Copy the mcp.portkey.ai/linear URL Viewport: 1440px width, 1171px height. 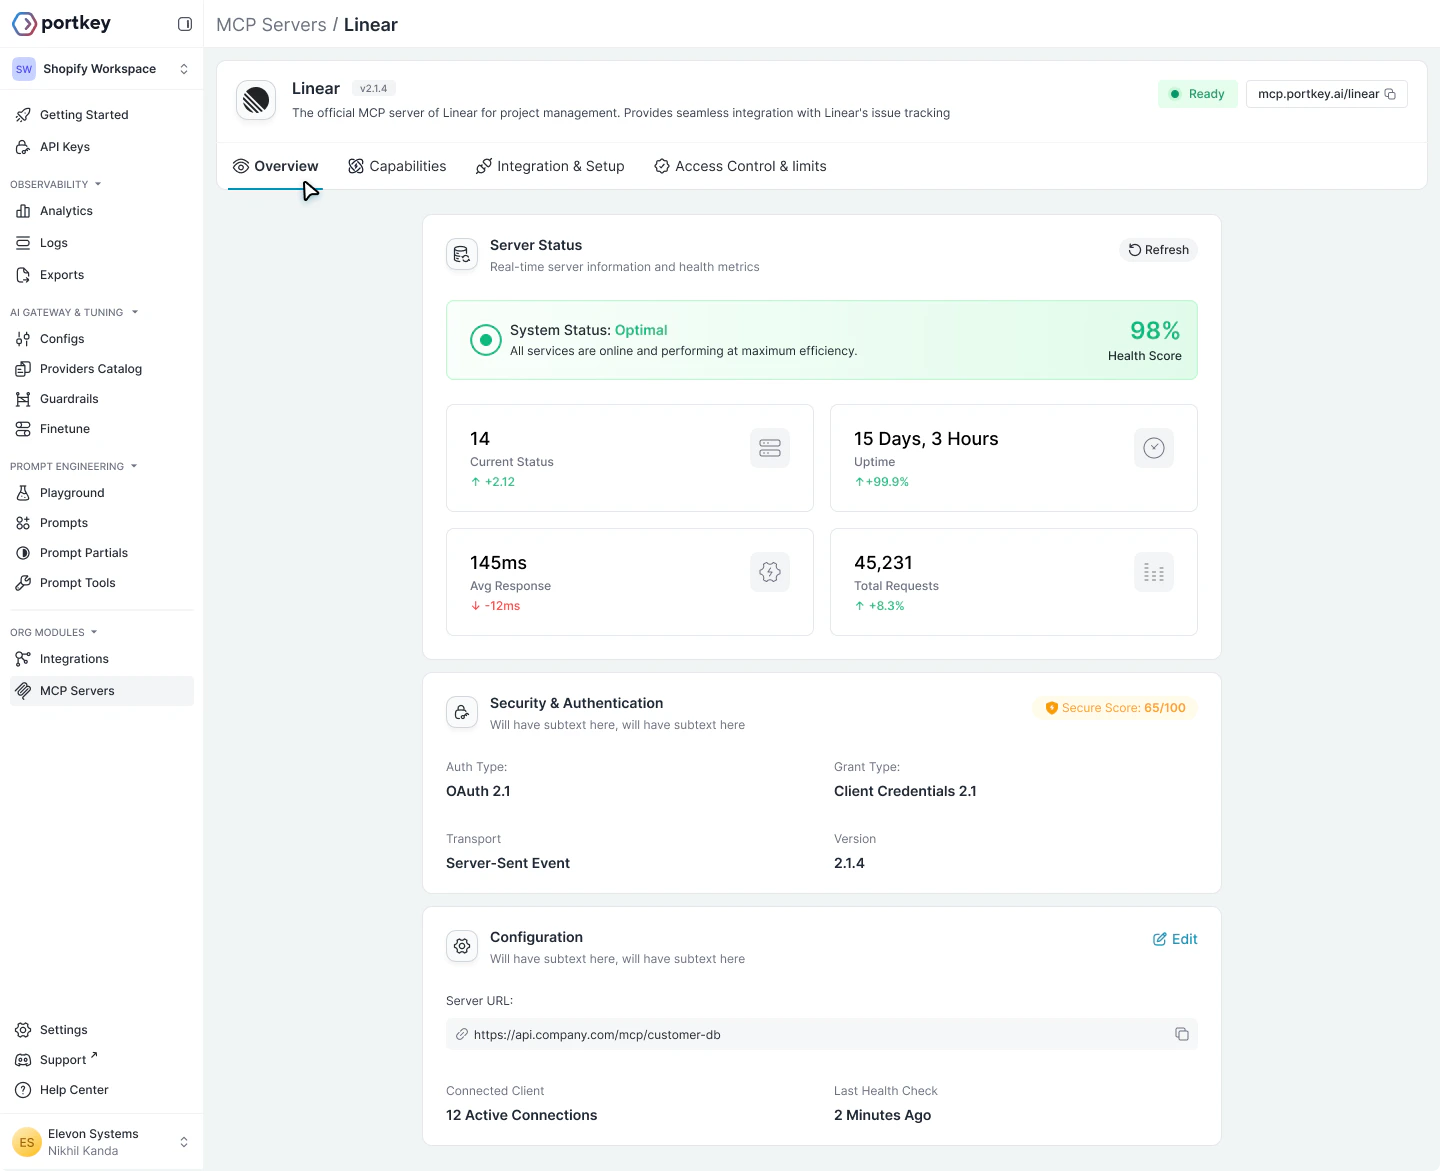coord(1390,93)
